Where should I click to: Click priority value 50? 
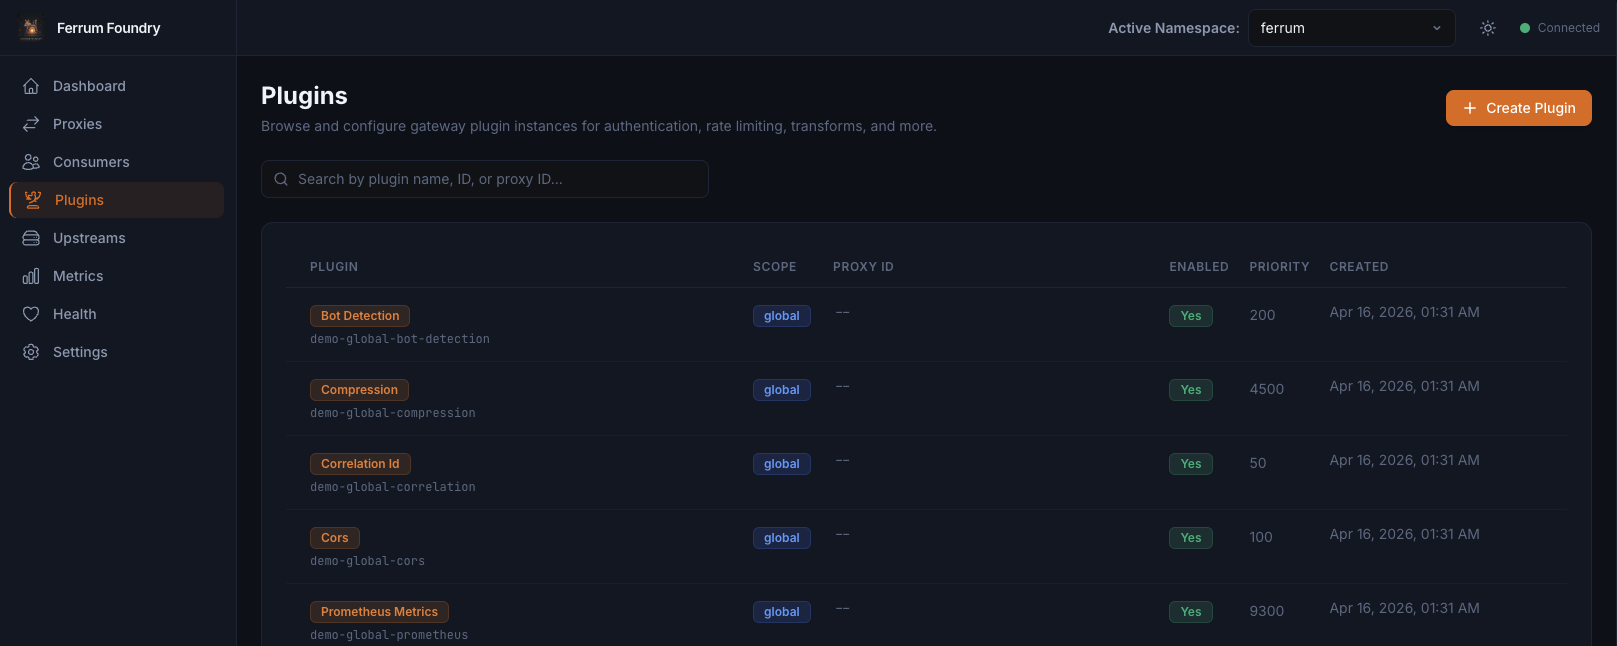pyautogui.click(x=1258, y=463)
